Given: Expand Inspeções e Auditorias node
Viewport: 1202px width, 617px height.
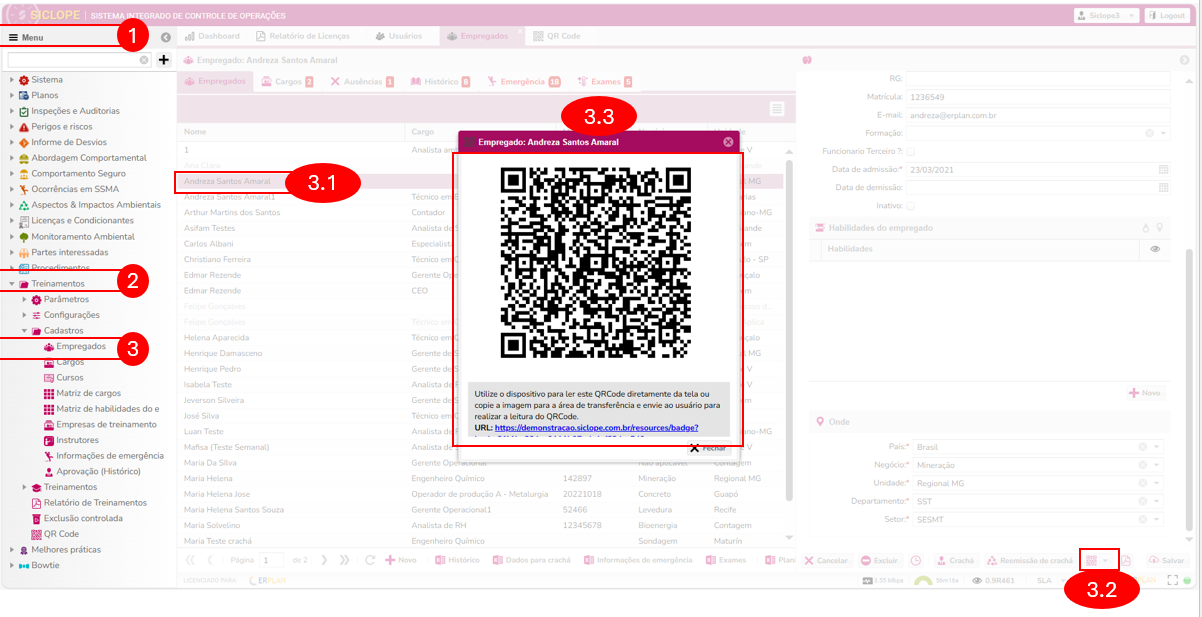Looking at the screenshot, I should (12, 111).
